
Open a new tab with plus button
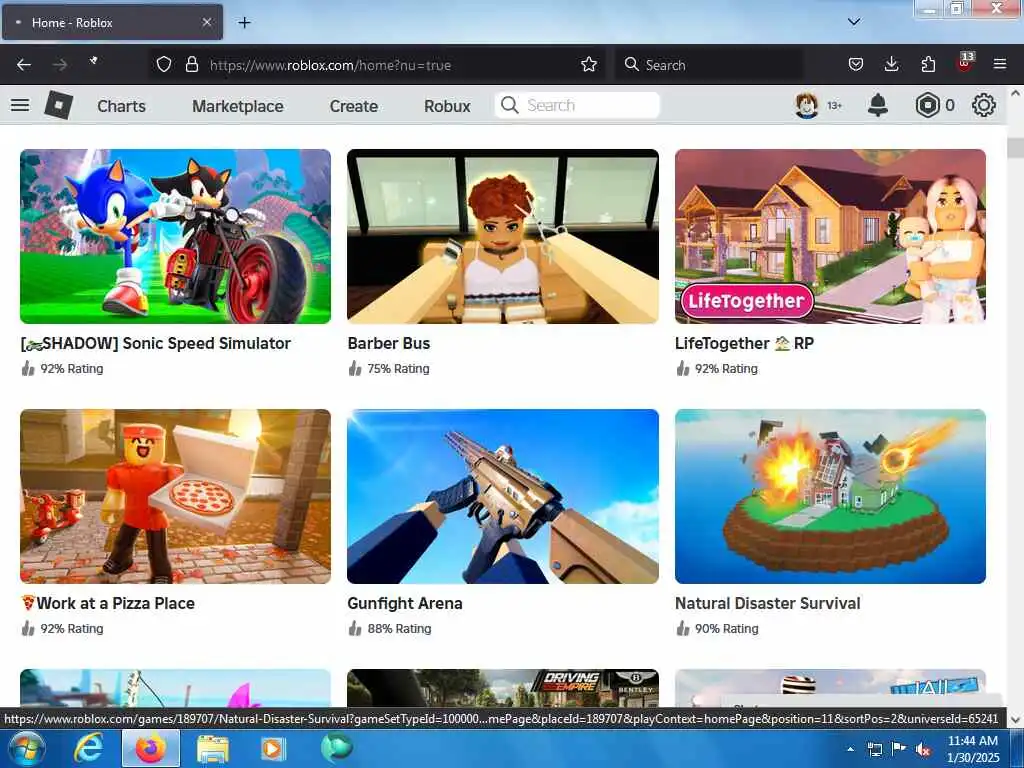click(244, 23)
